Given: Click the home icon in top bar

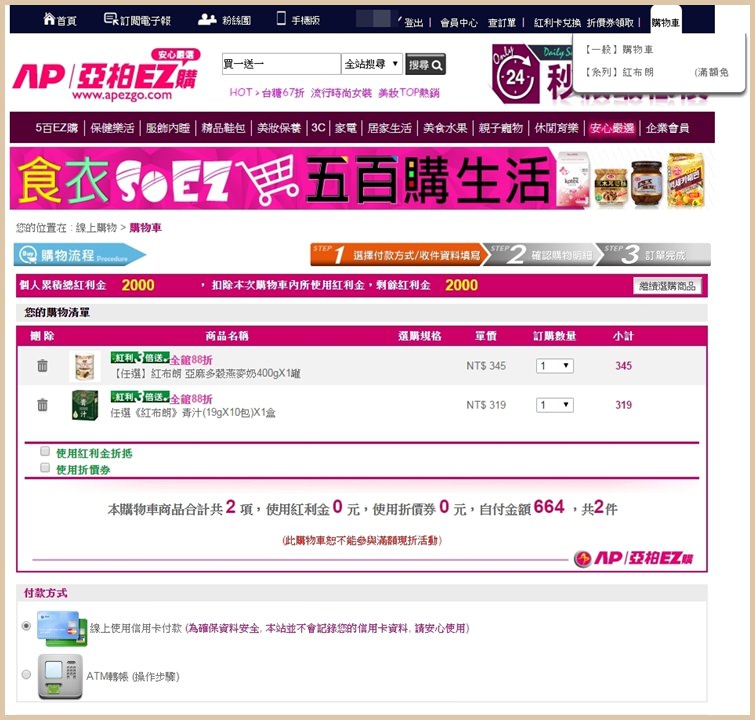Looking at the screenshot, I should 48,20.
